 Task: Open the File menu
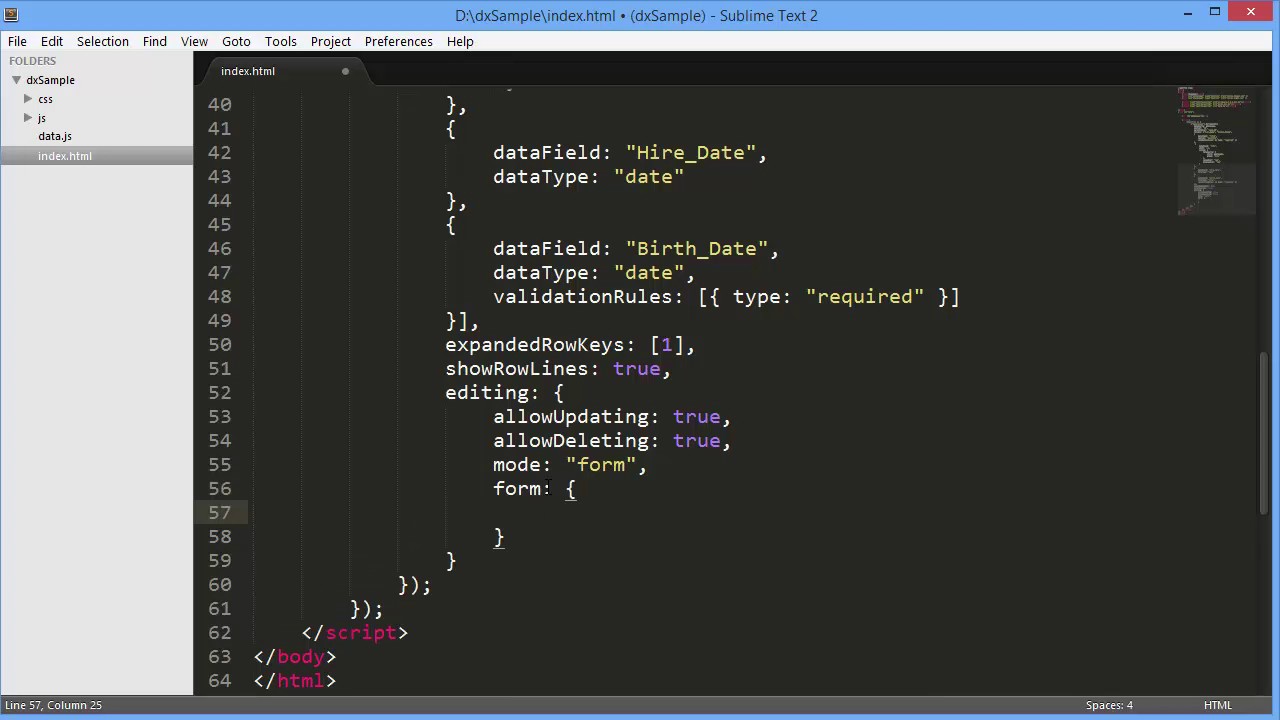pyautogui.click(x=17, y=41)
